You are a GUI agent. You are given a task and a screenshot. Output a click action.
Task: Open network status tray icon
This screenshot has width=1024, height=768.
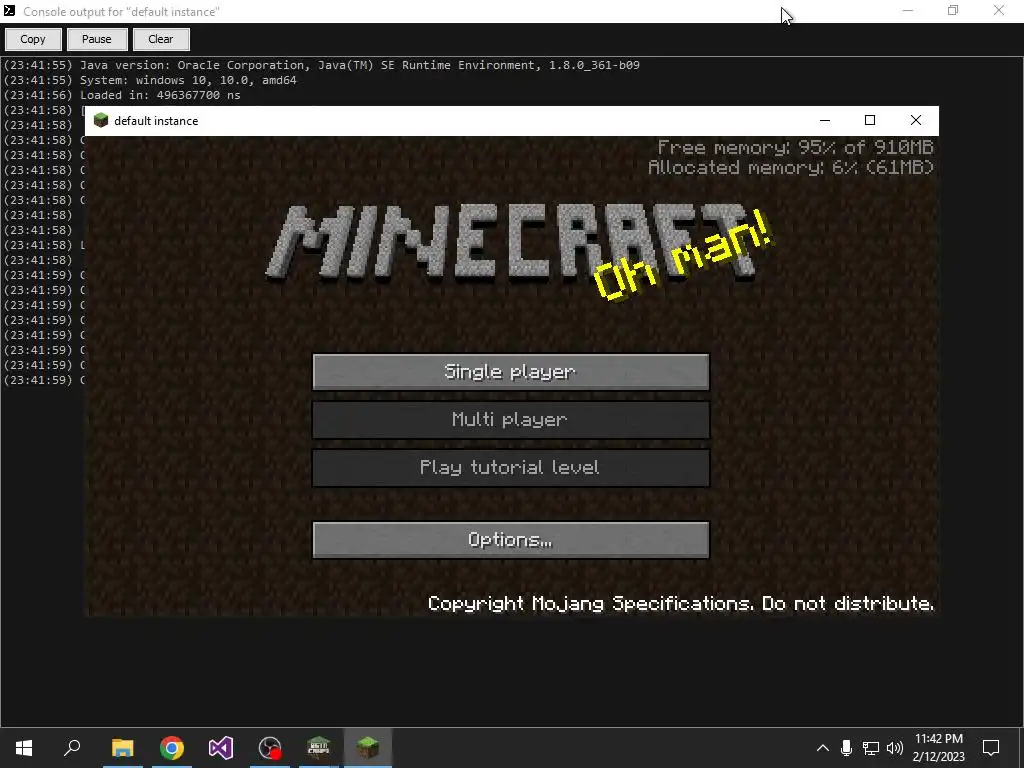(871, 748)
